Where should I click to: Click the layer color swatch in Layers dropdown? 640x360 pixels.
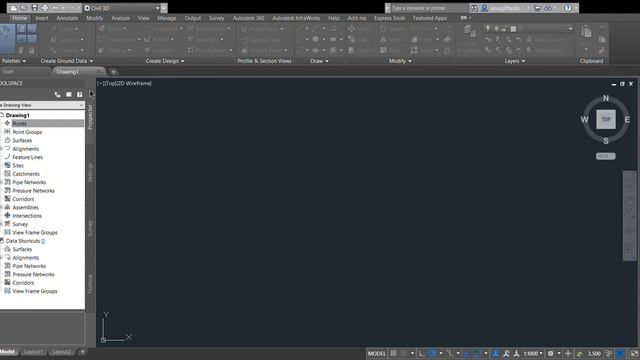(x=513, y=29)
